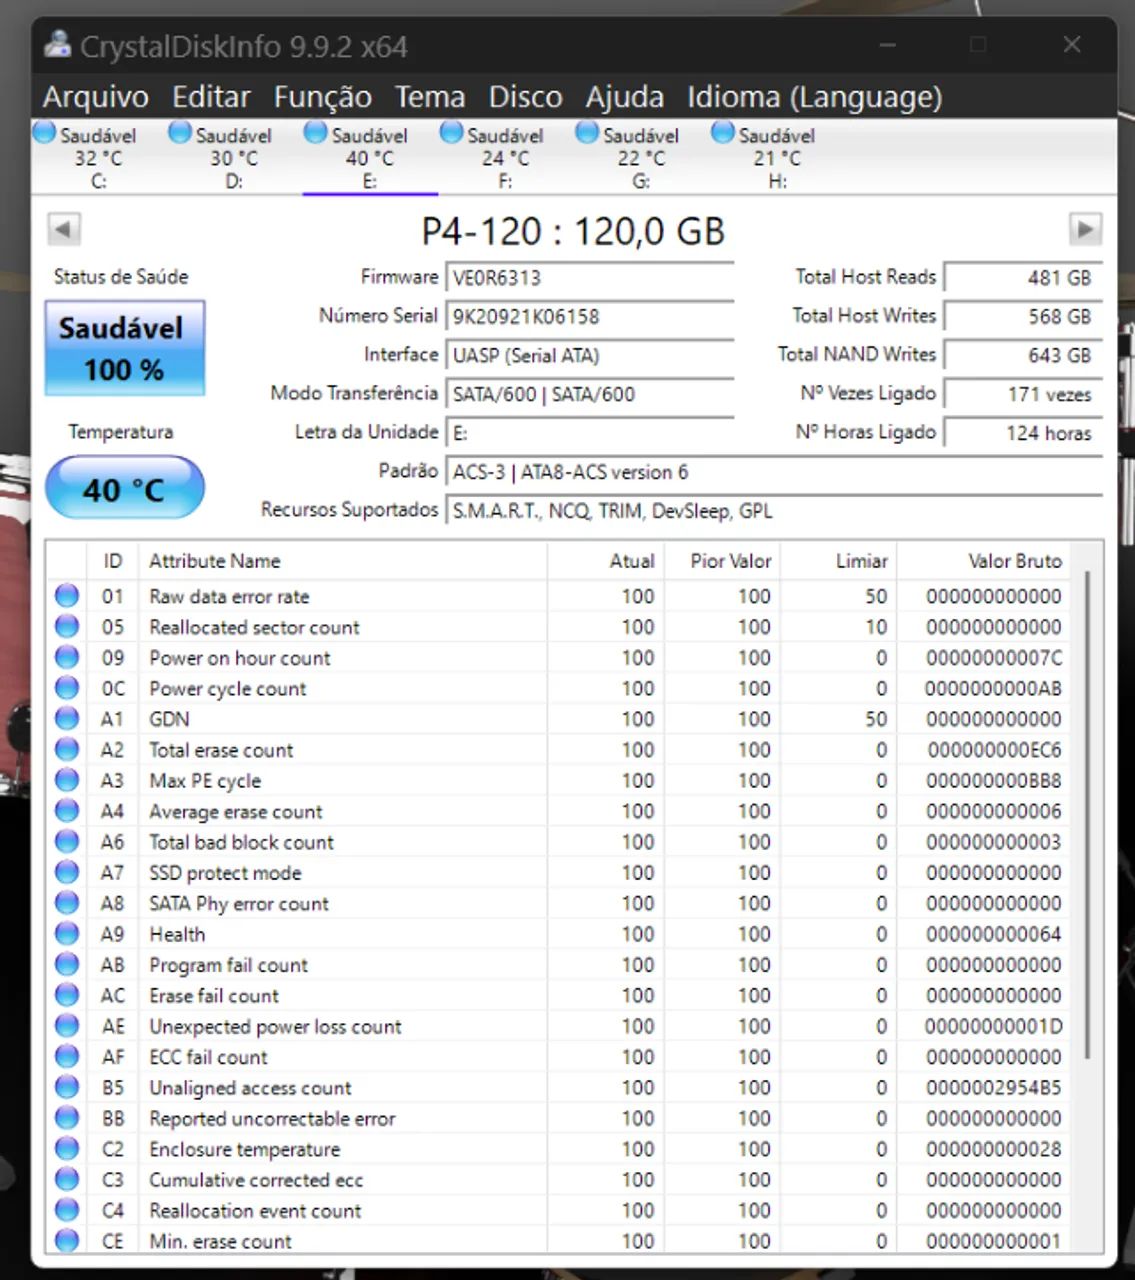Click the Saudável 100 % health status button
The height and width of the screenshot is (1280, 1135).
(x=125, y=348)
